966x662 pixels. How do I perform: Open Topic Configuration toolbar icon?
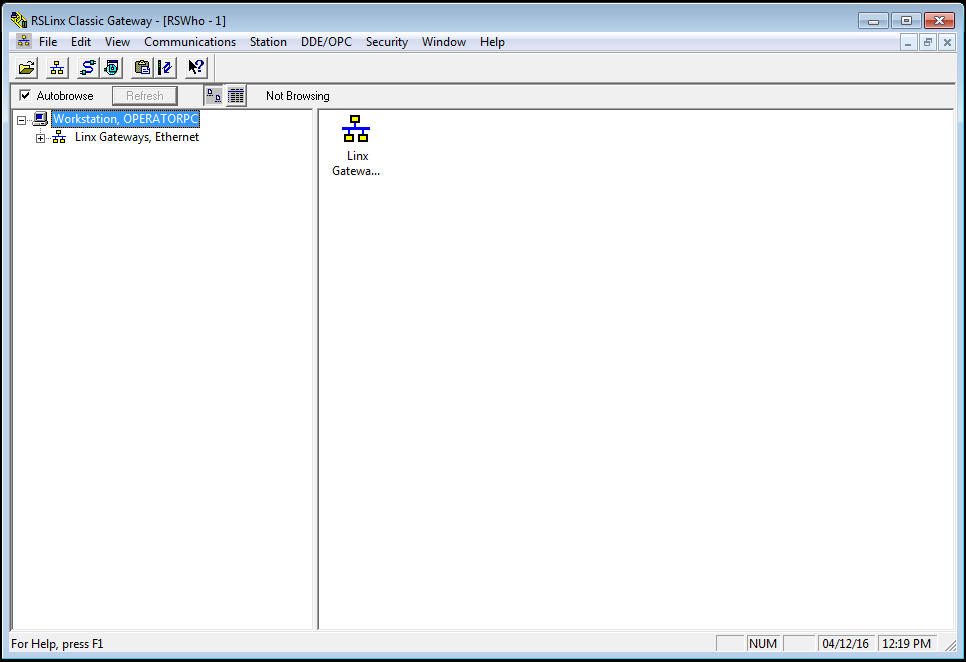coord(165,68)
